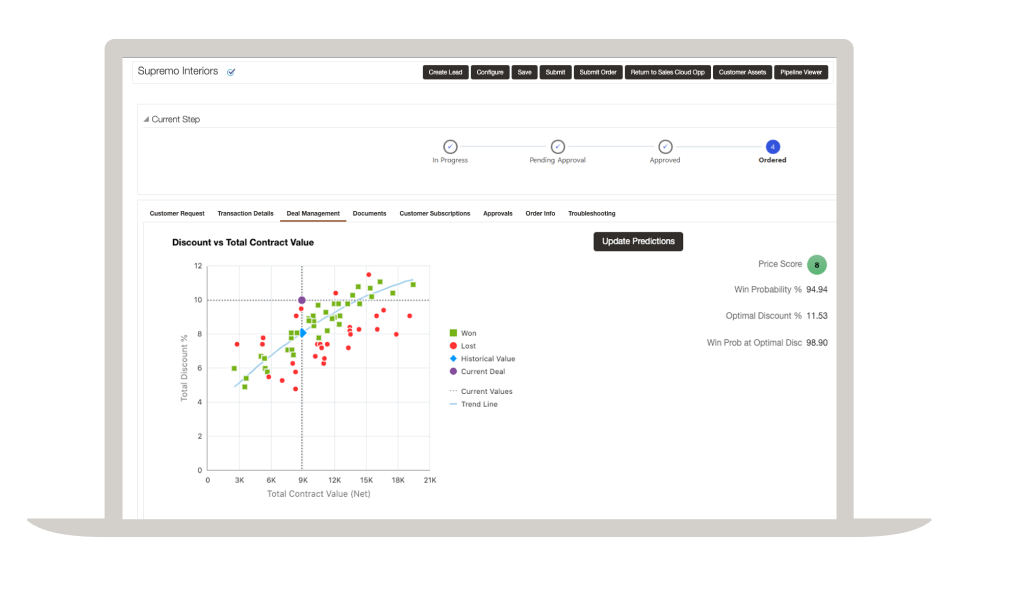The width and height of the screenshot is (1024, 600).
Task: Click the Approved step checkmark circle
Action: coord(665,146)
